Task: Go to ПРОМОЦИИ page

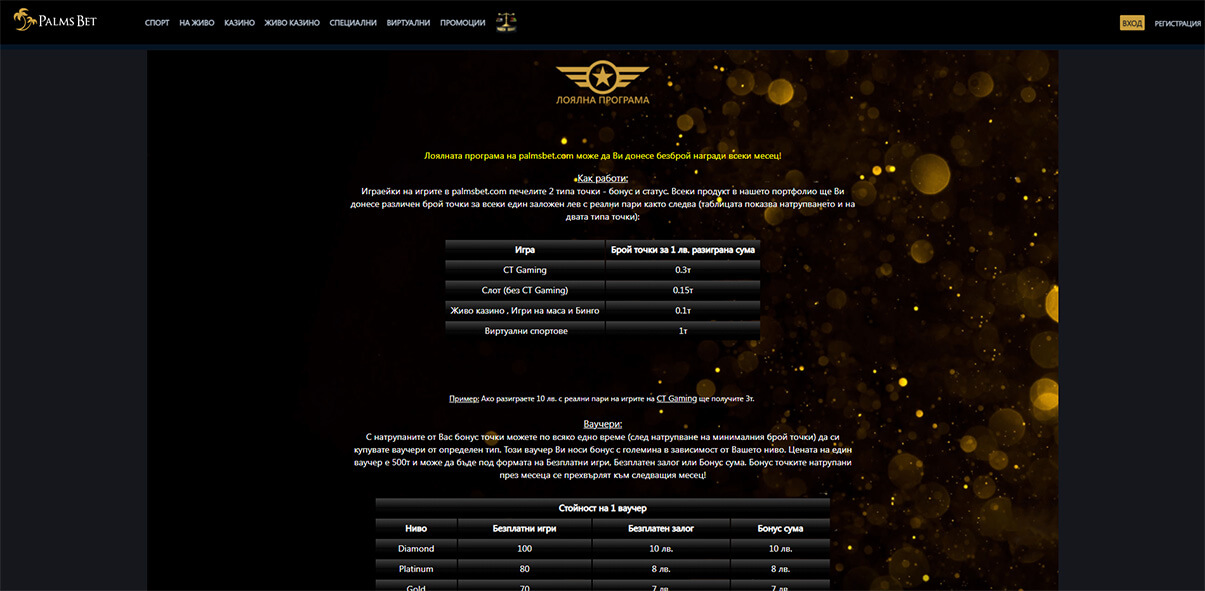Action: point(463,22)
